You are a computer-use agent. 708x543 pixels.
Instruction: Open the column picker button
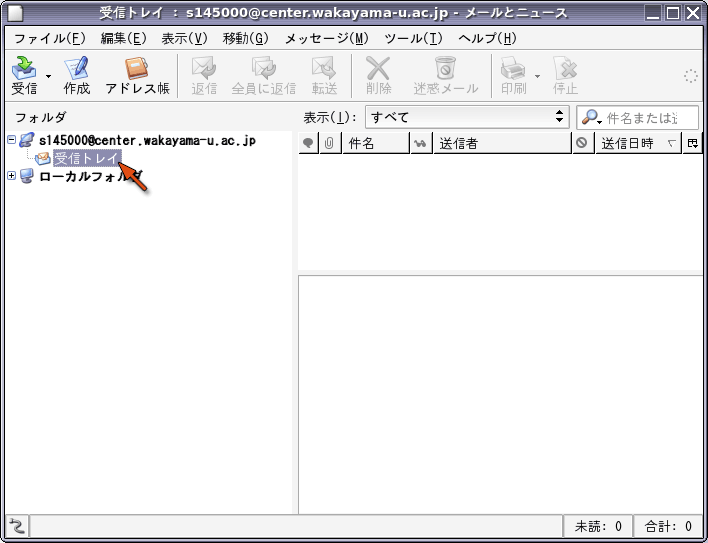click(x=692, y=143)
